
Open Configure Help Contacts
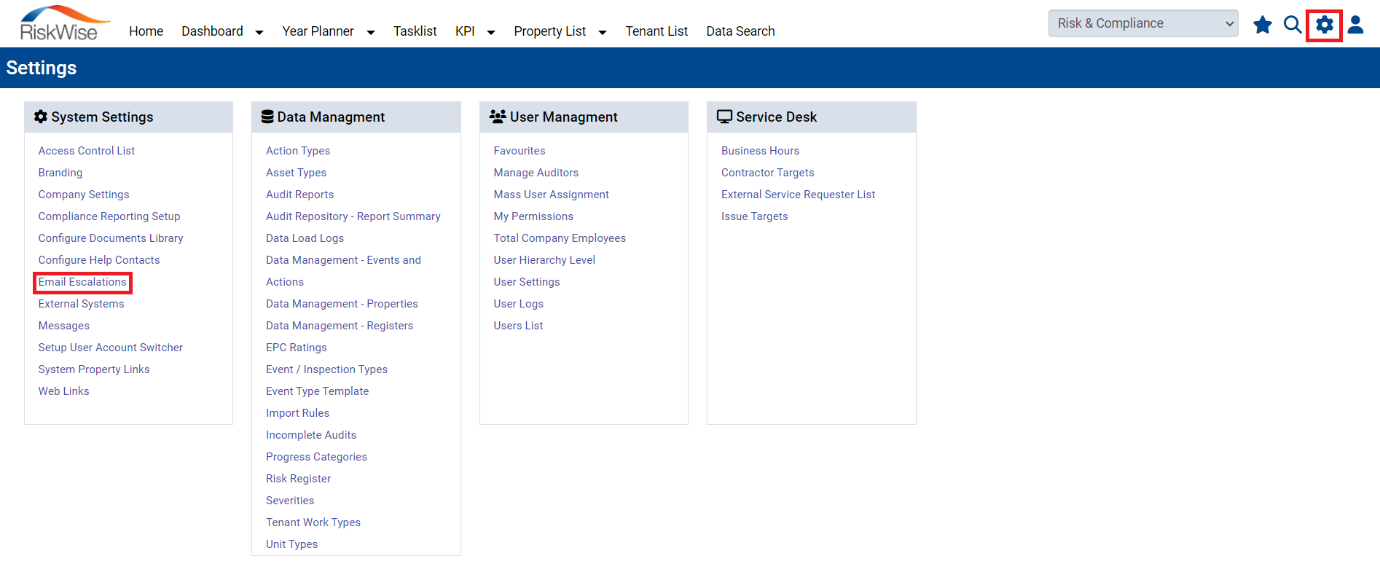click(x=99, y=261)
